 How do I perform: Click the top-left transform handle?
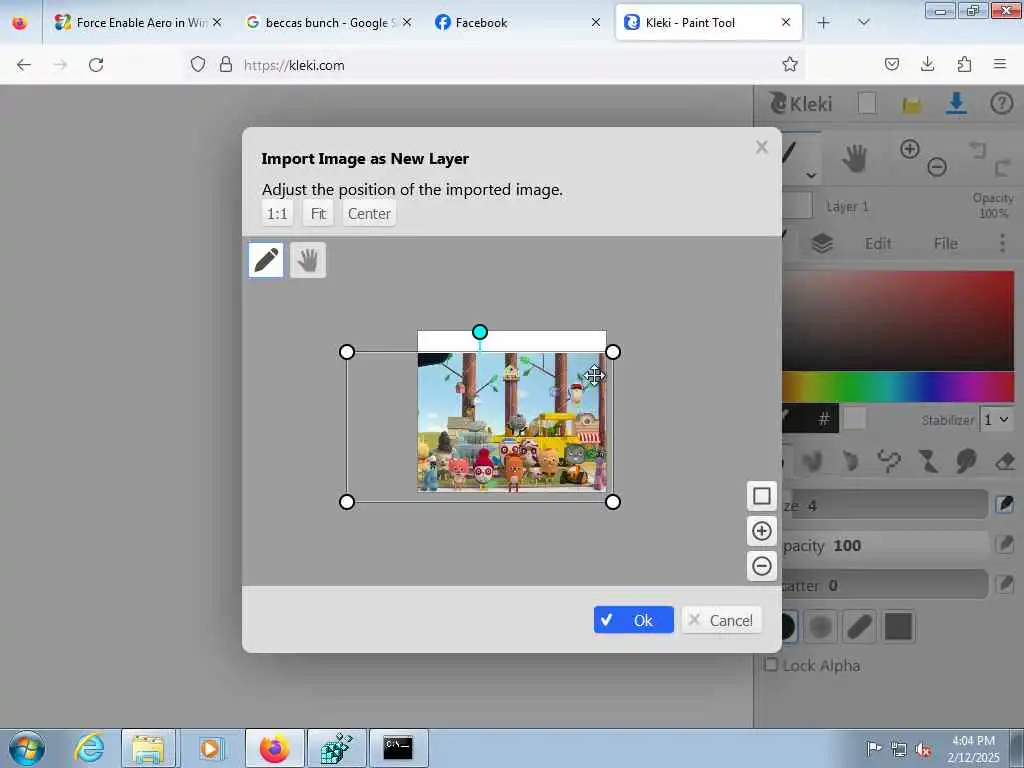point(347,352)
